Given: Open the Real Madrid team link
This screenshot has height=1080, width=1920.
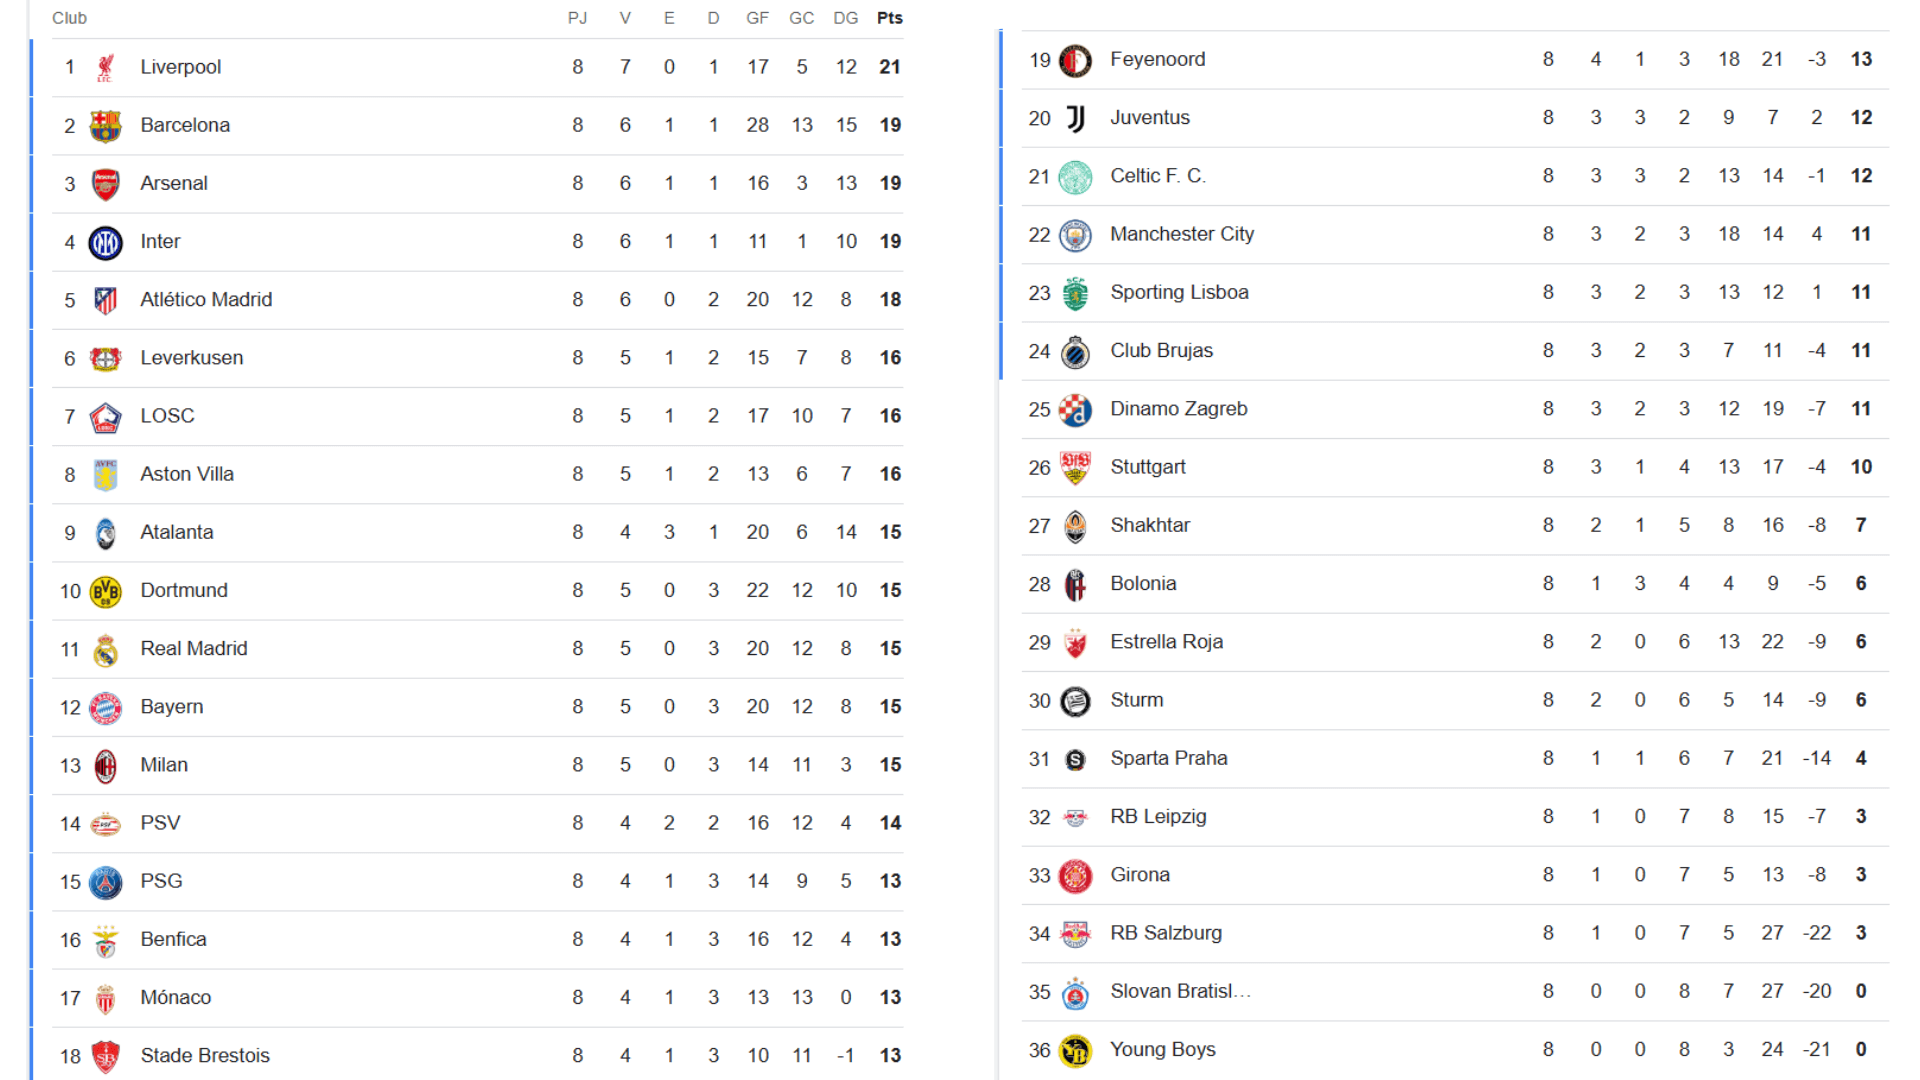Looking at the screenshot, I should pos(194,648).
